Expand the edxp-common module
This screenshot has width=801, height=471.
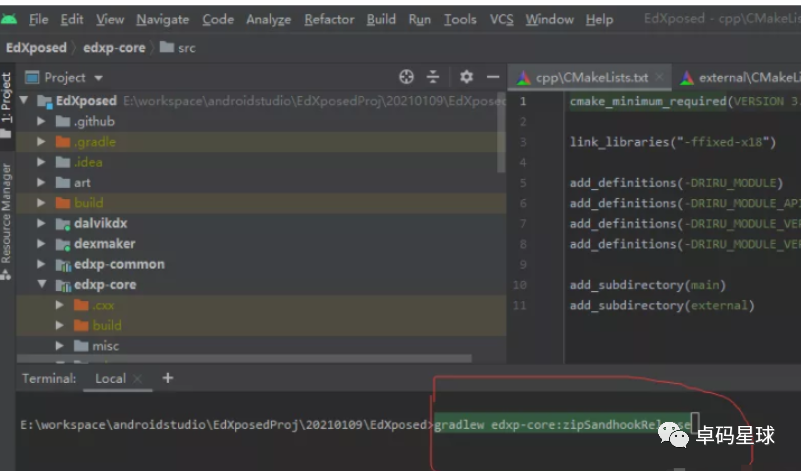click(41, 264)
